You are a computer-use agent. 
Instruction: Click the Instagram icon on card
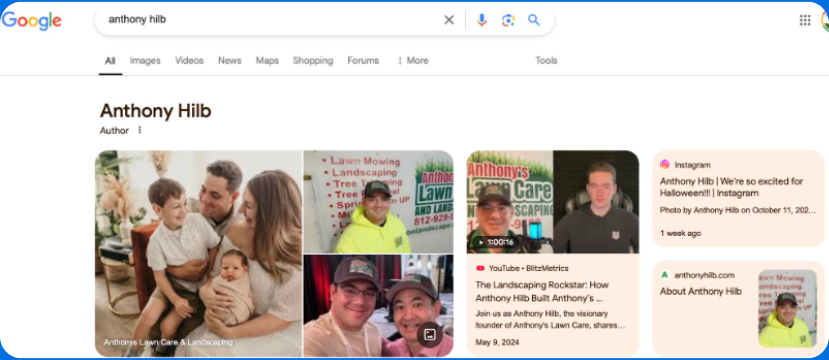pyautogui.click(x=665, y=165)
